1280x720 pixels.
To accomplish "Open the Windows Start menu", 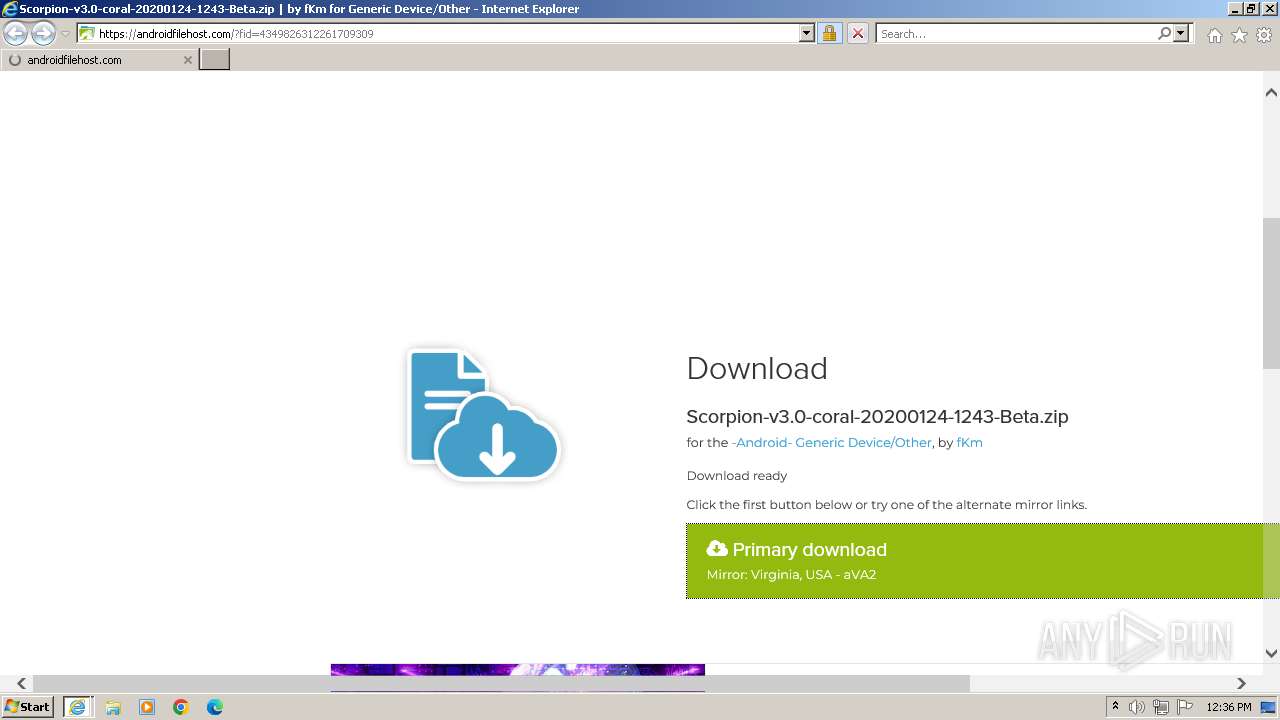I will [28, 707].
